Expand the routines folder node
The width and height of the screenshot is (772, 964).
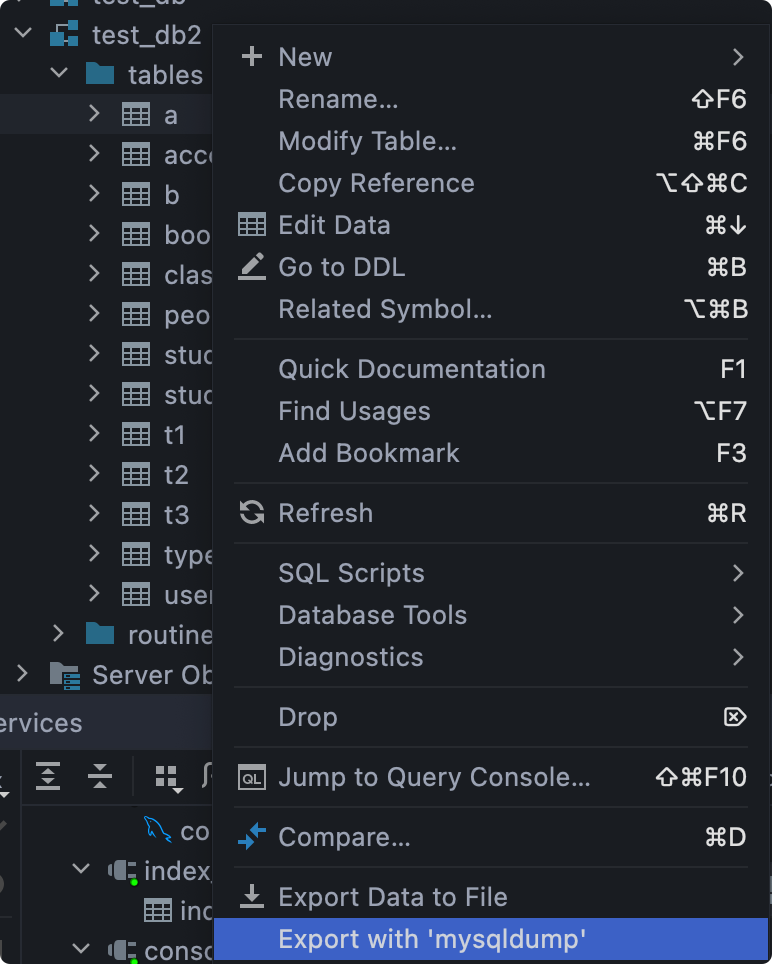pos(58,634)
